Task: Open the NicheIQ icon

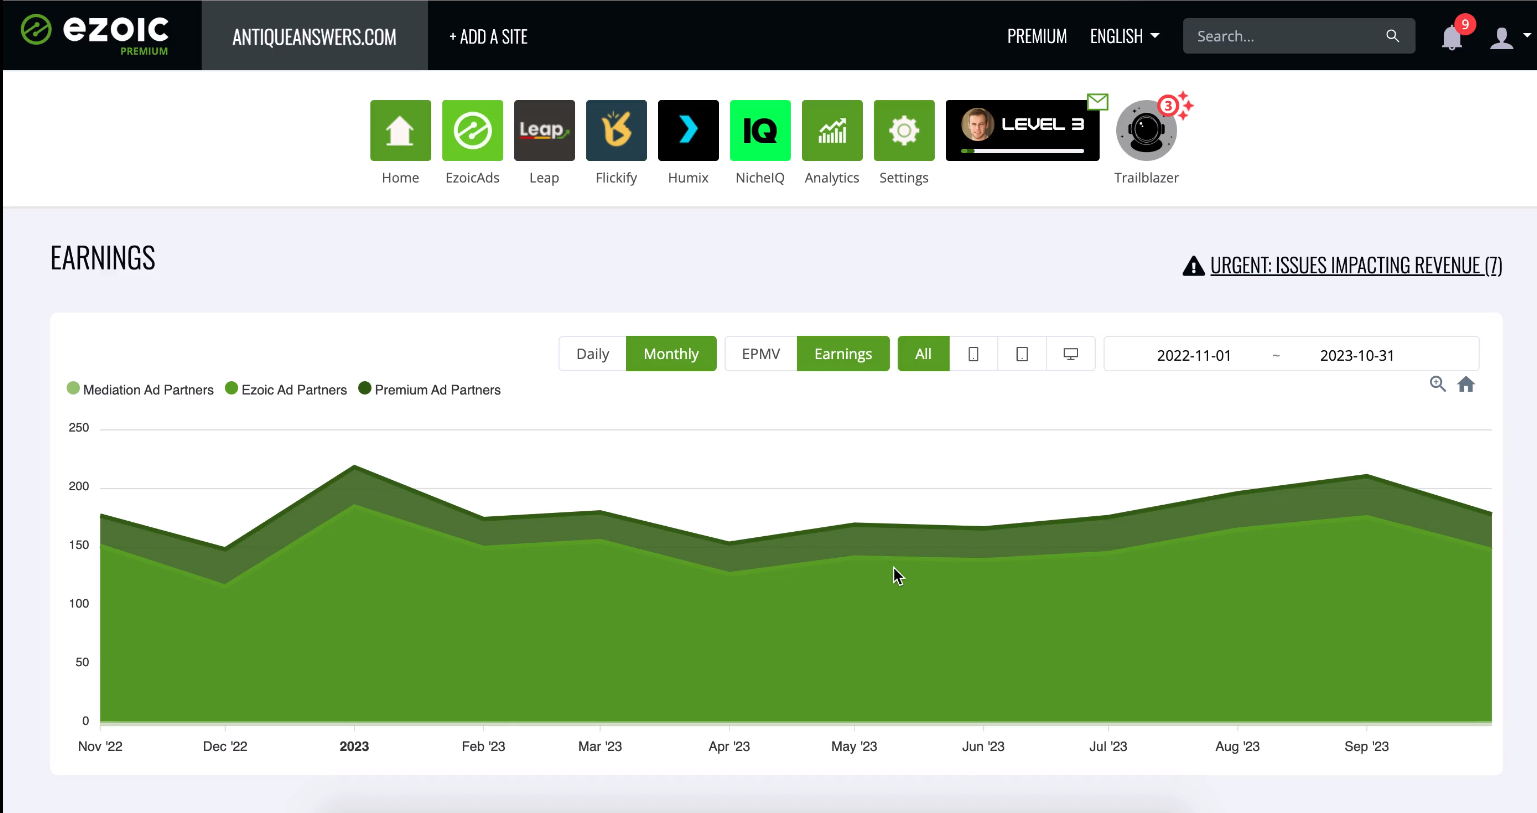Action: click(760, 130)
